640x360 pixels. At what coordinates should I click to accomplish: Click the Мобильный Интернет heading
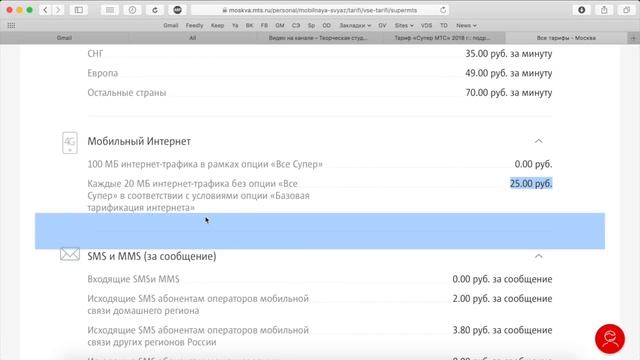(x=139, y=141)
